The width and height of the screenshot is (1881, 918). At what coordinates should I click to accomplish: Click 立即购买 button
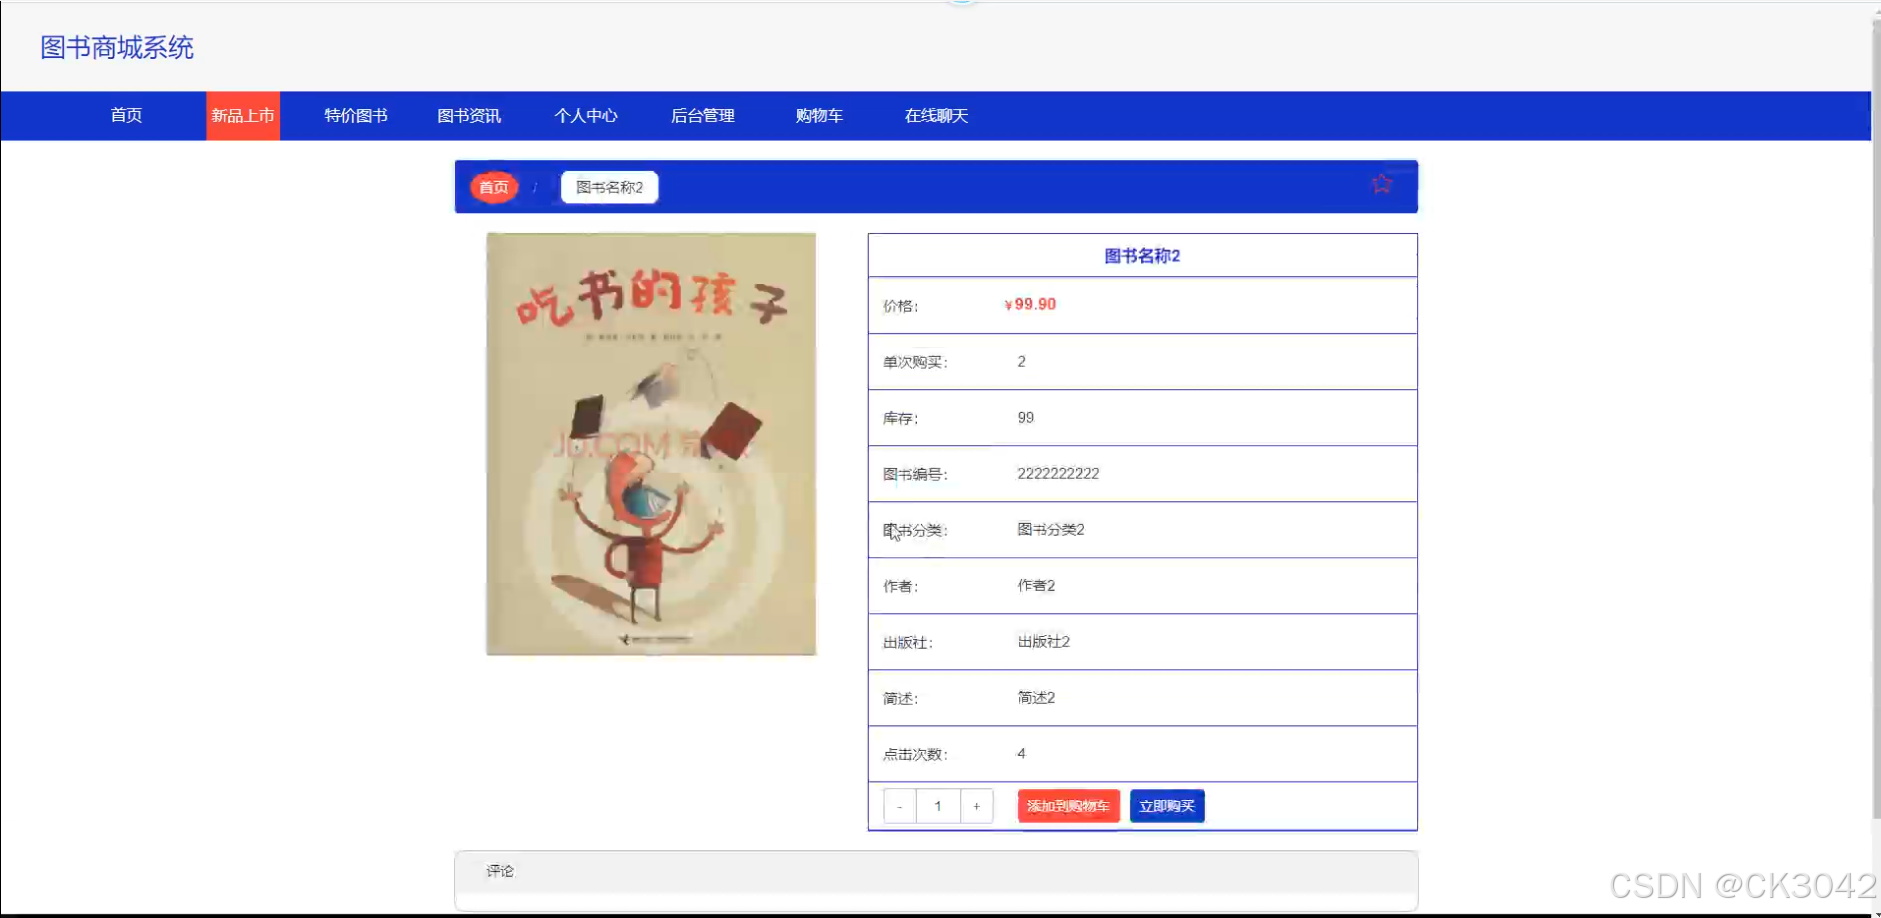pyautogui.click(x=1167, y=806)
